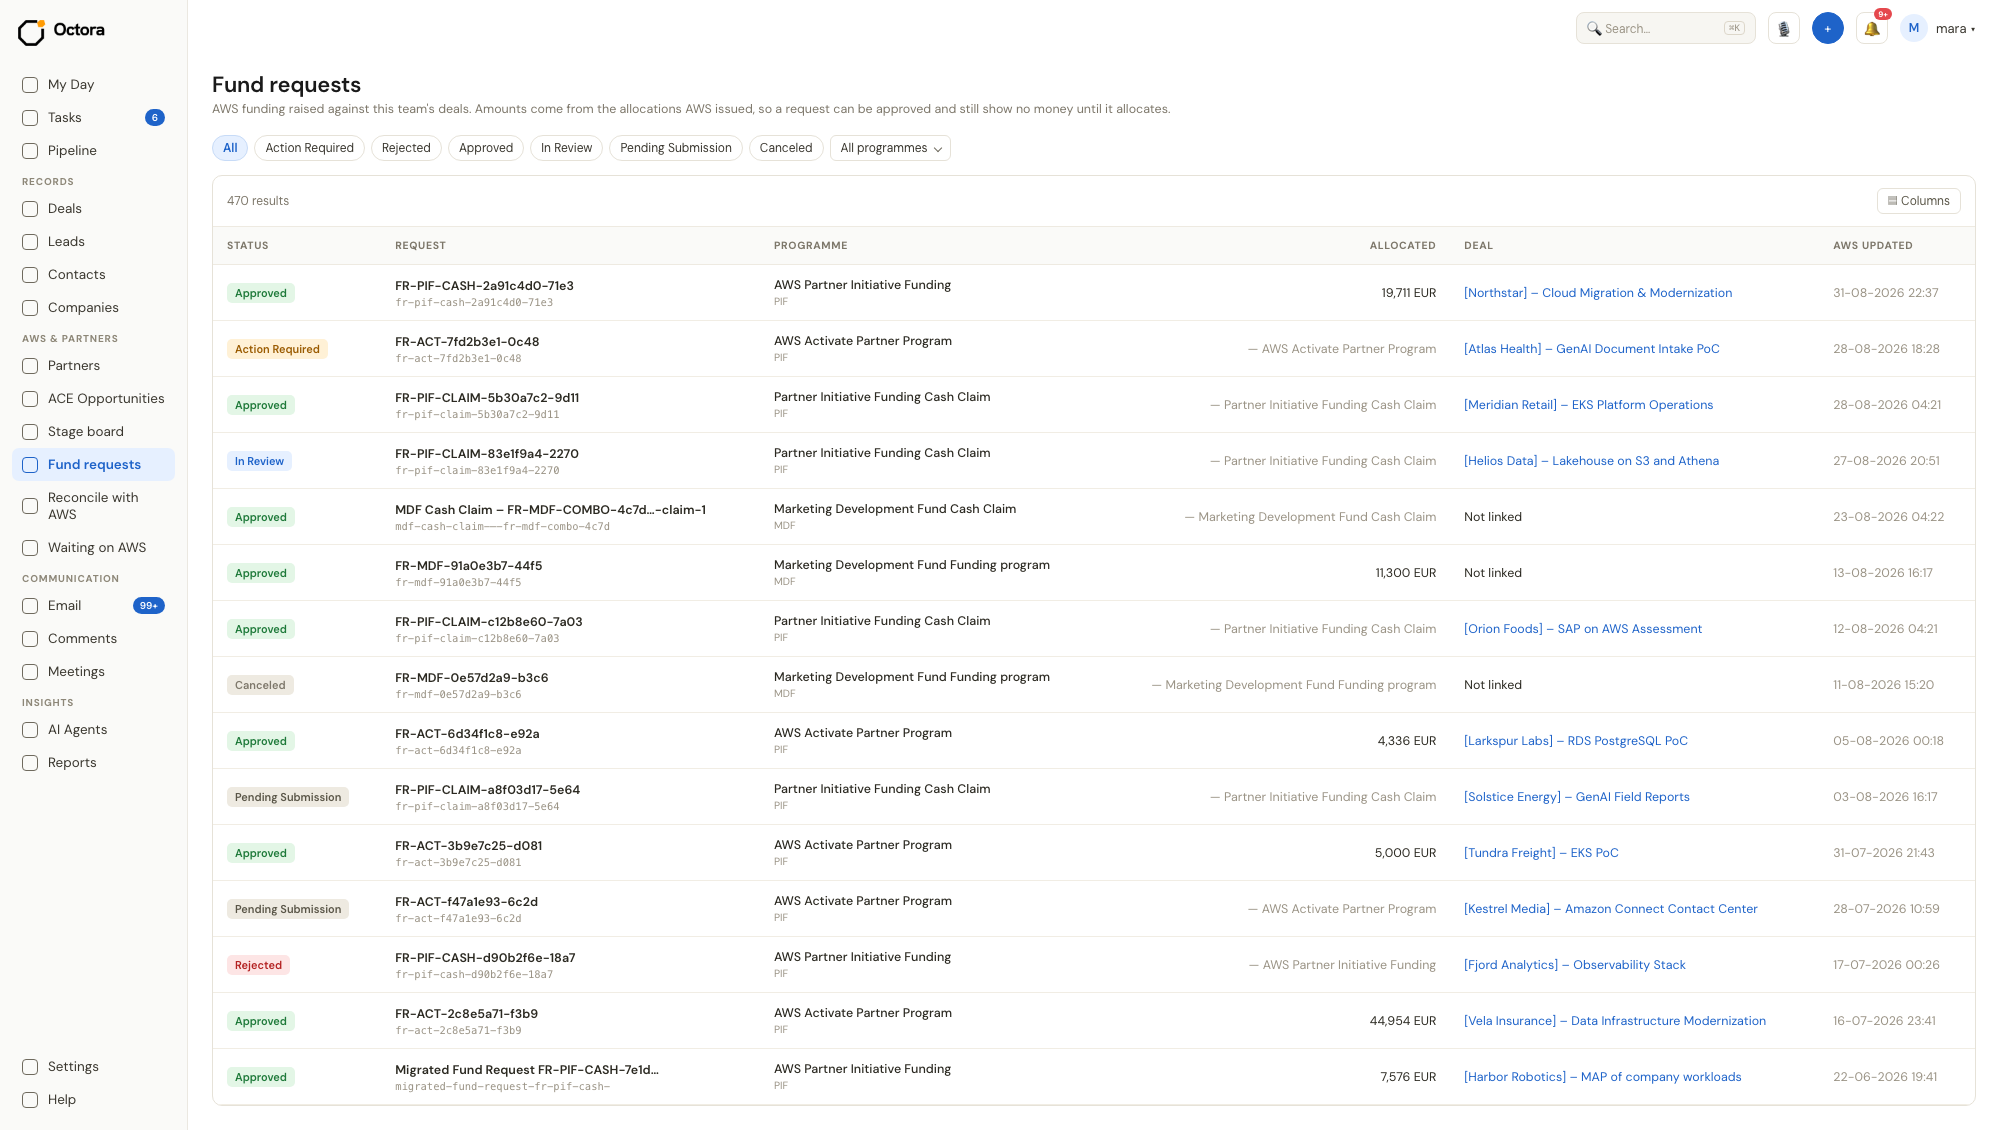Open Kestrel Media Amazon Connect deal
Viewport: 2000px width, 1130px height.
click(x=1611, y=909)
